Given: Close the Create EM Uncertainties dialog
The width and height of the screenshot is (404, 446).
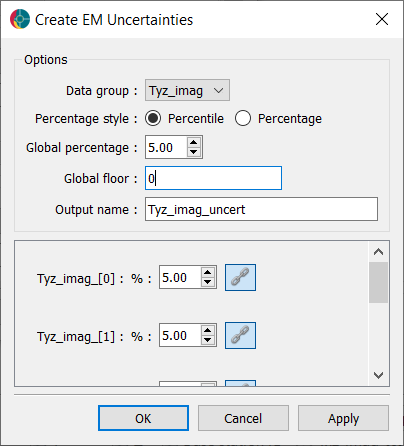Looking at the screenshot, I should (x=382, y=19).
